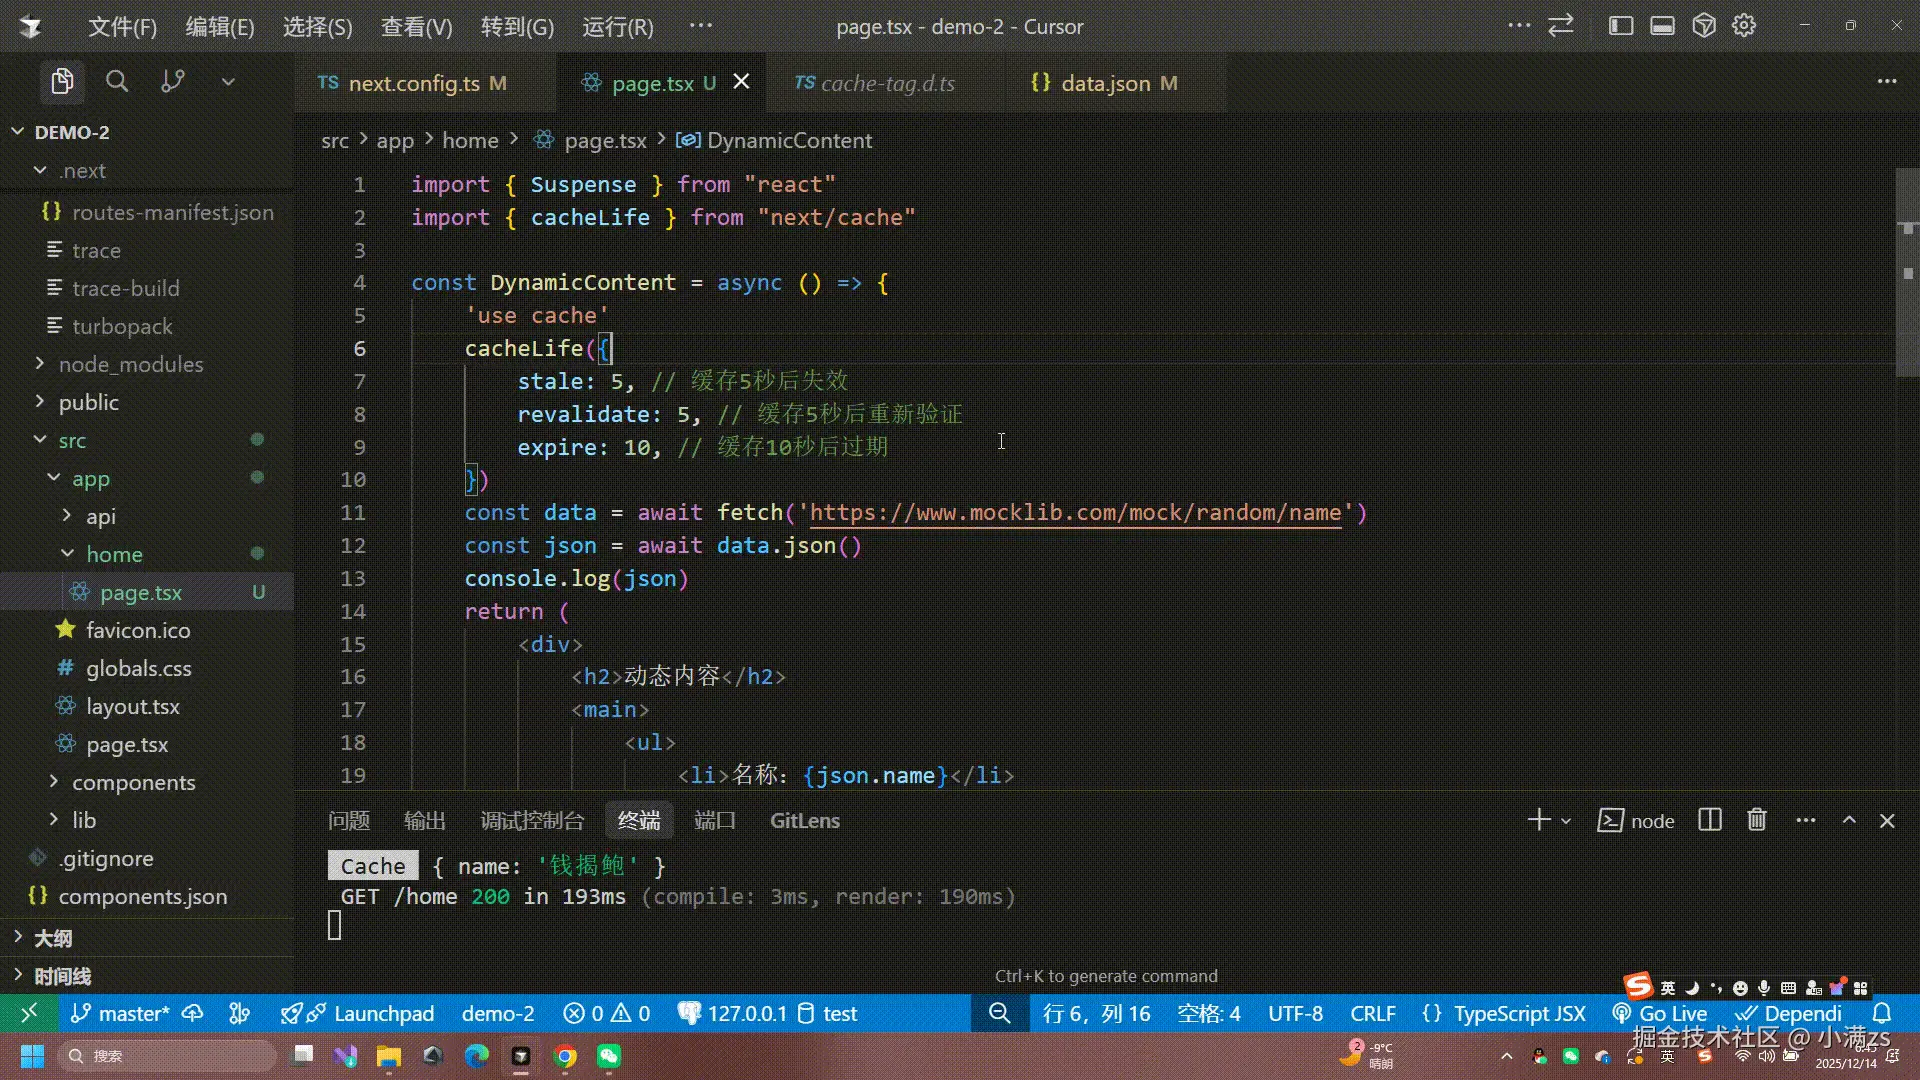Open the Source Control sidebar icon

tap(172, 82)
